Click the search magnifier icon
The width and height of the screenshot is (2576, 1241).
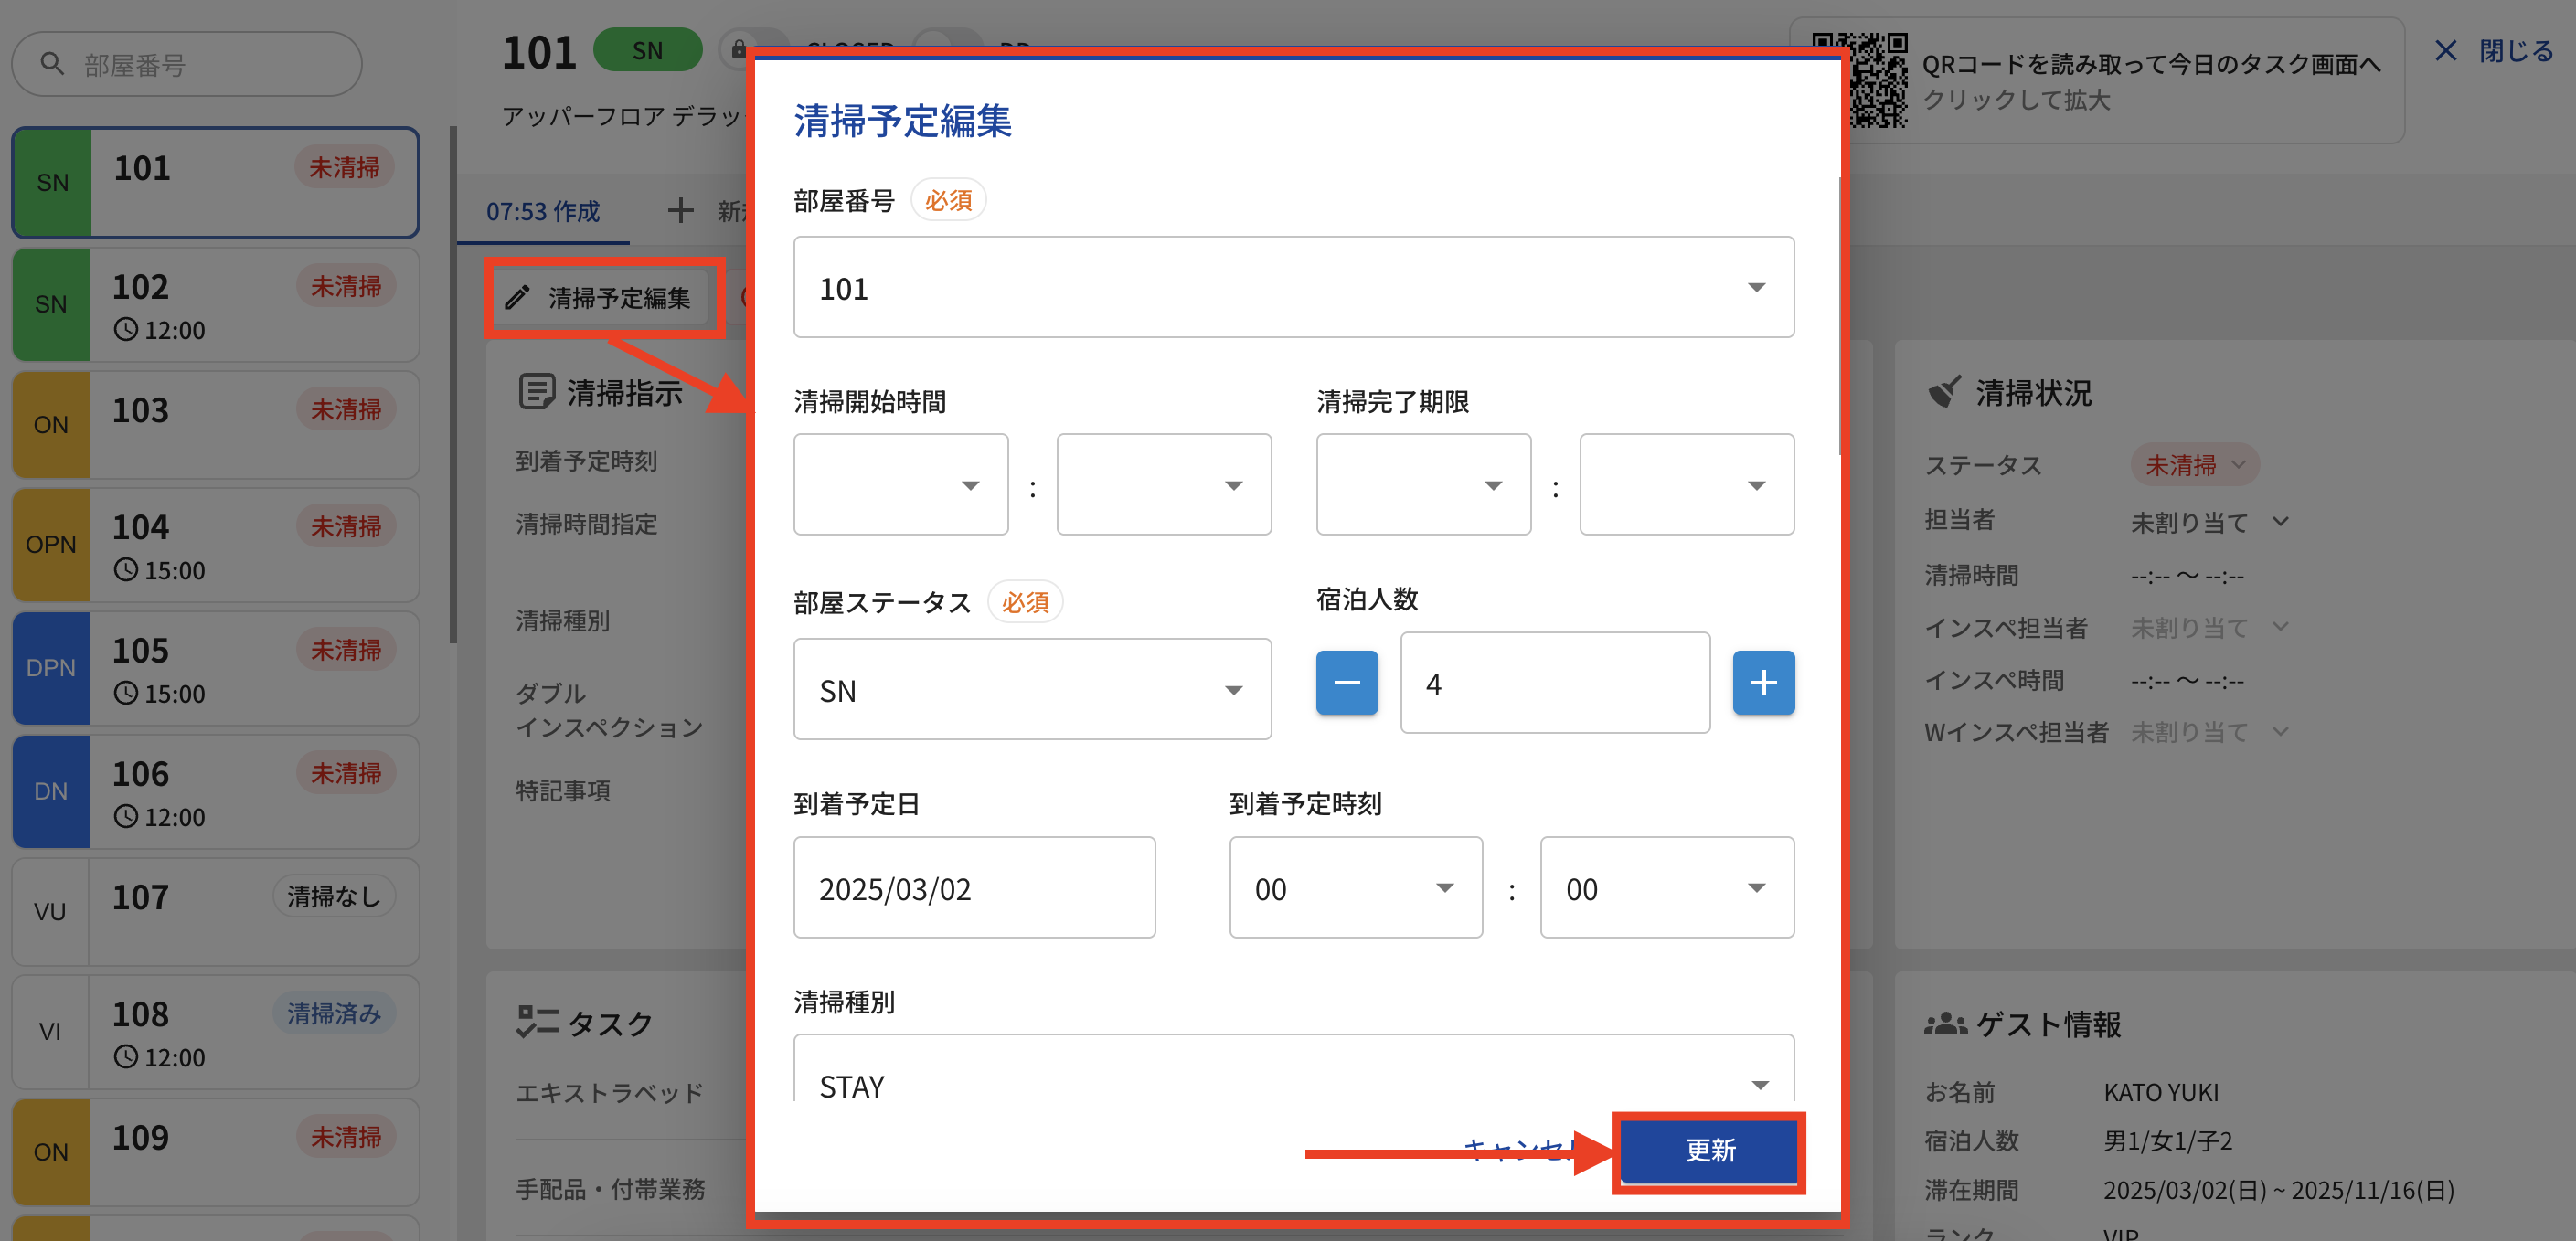52,64
